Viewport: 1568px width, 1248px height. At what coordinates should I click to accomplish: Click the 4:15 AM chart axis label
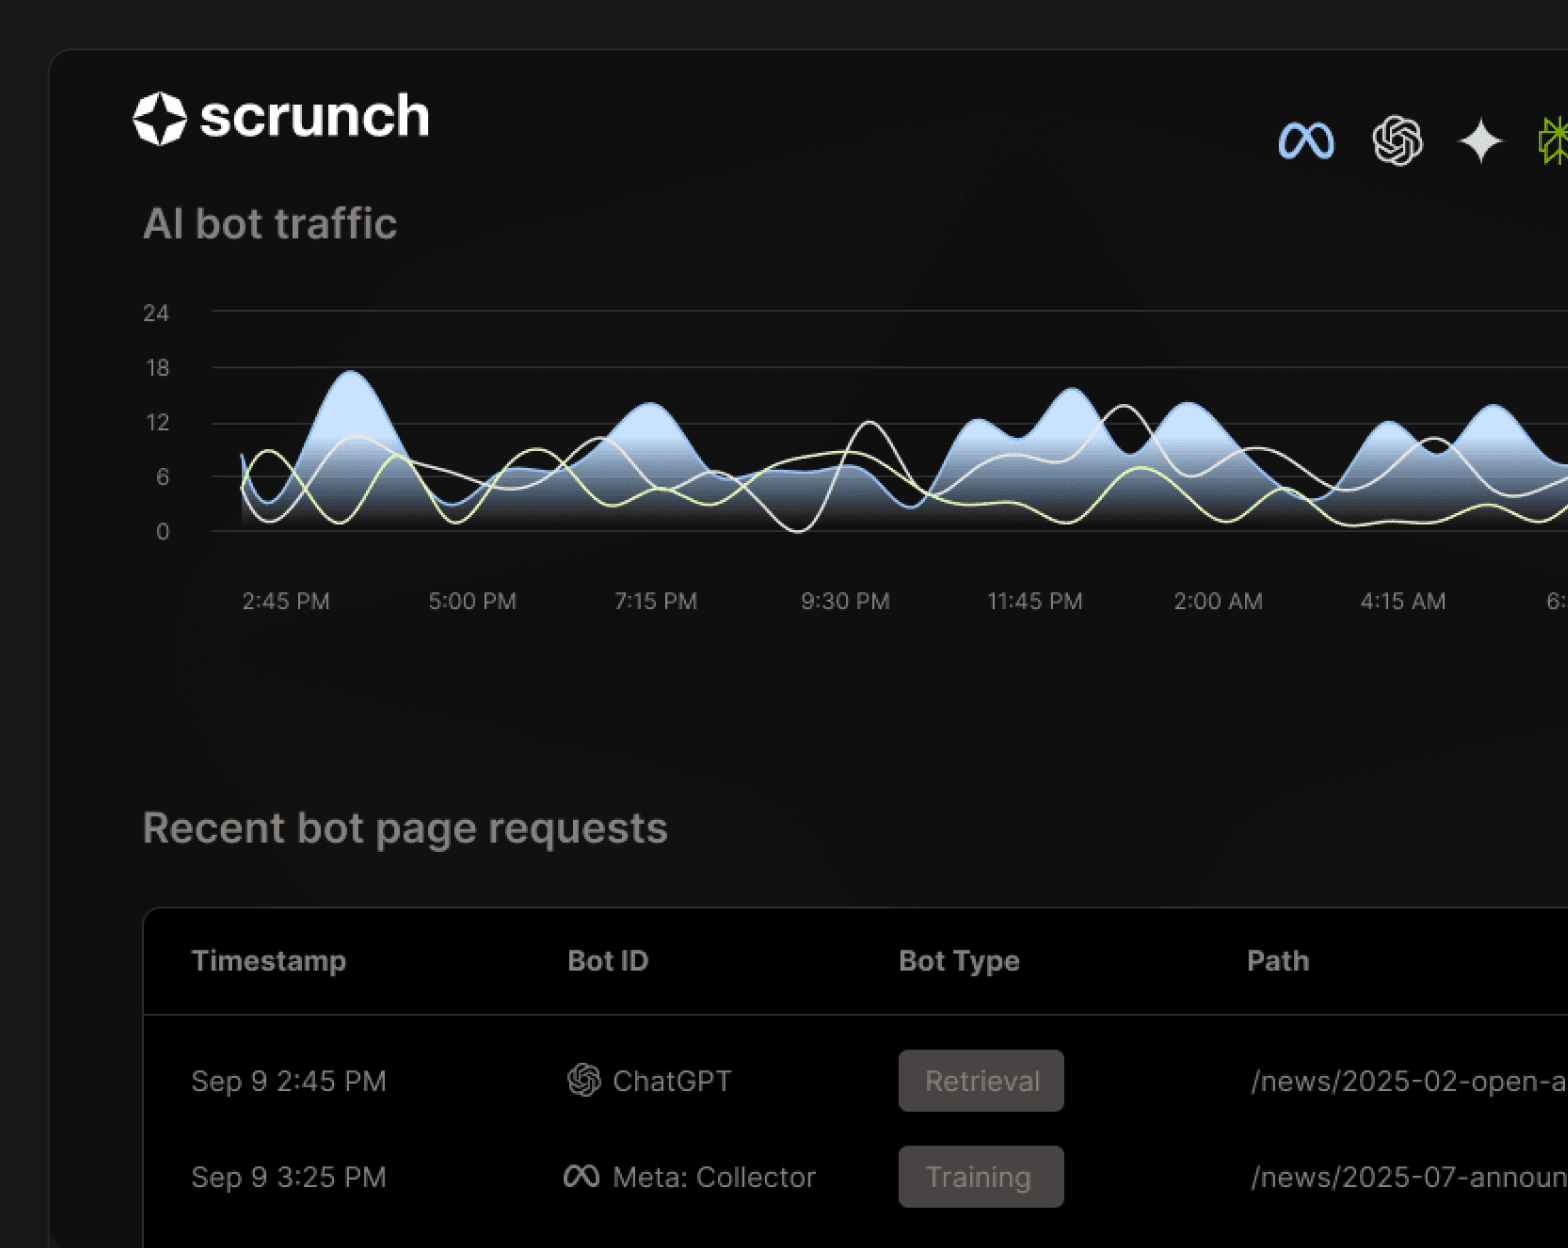click(x=1403, y=601)
